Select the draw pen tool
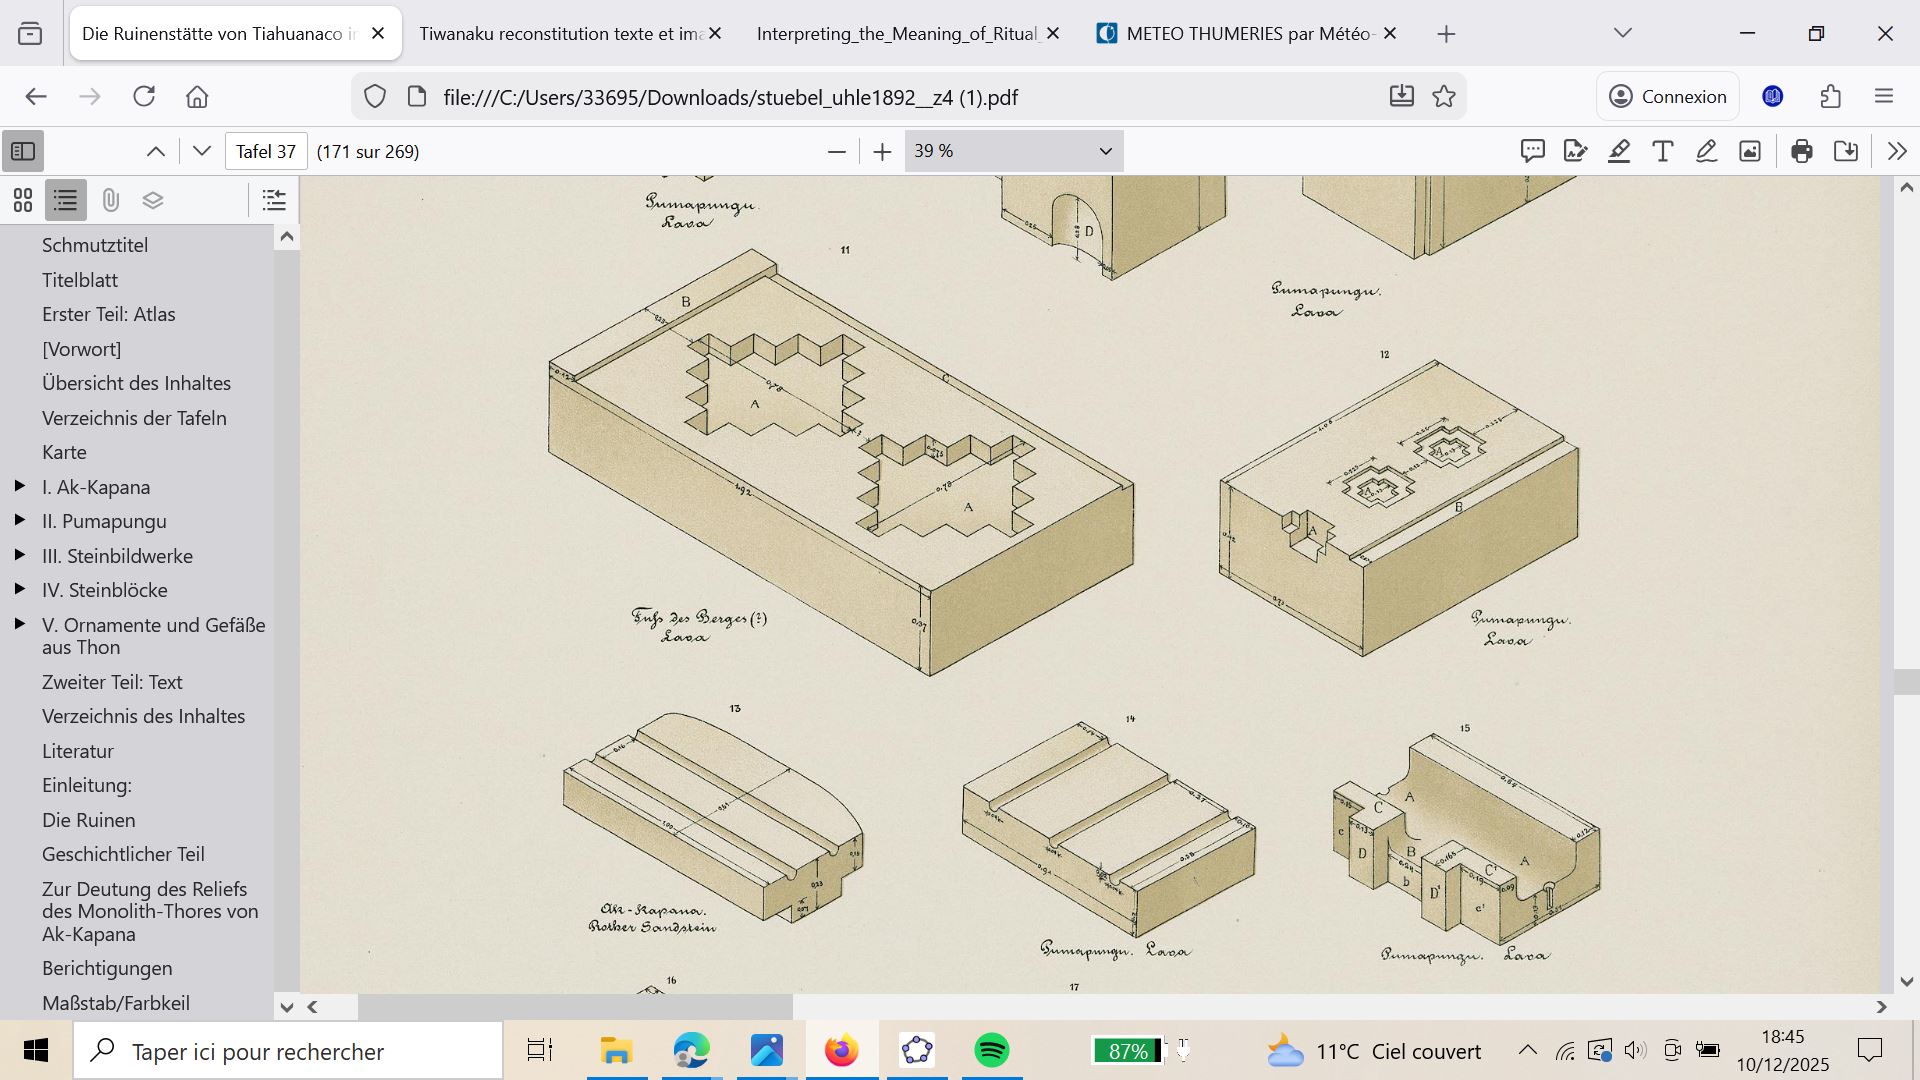The width and height of the screenshot is (1920, 1080). pos(1706,151)
